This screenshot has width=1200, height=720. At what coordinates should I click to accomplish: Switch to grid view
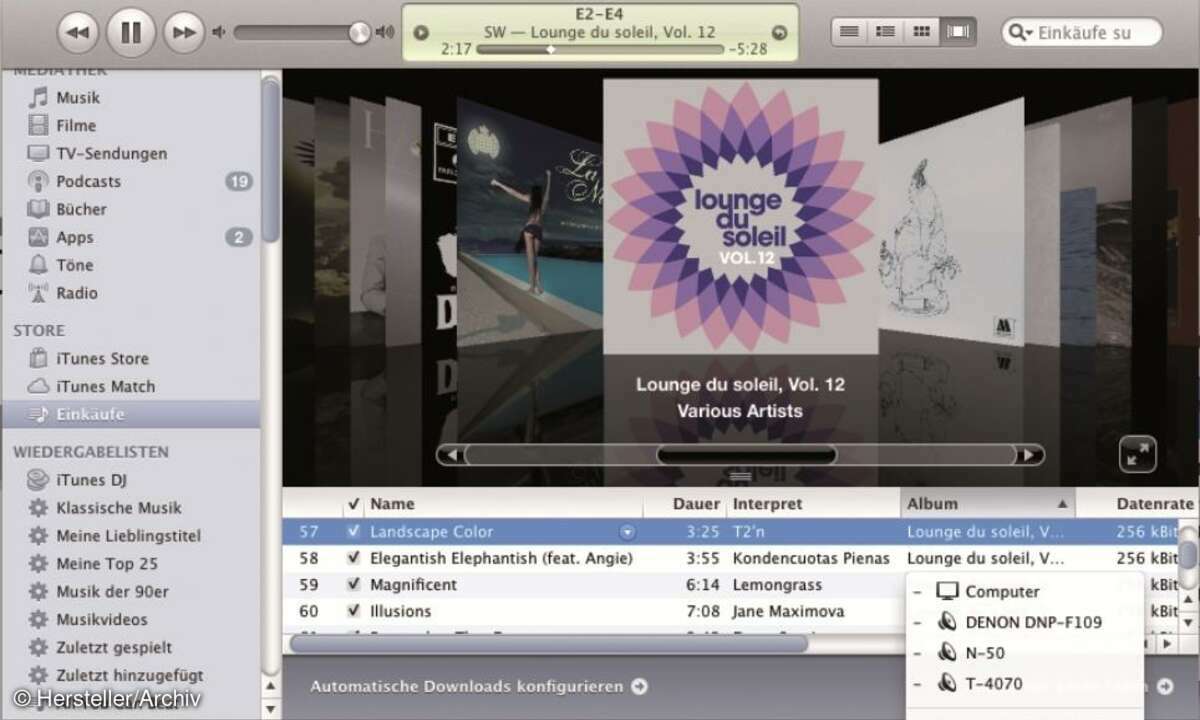click(x=921, y=32)
